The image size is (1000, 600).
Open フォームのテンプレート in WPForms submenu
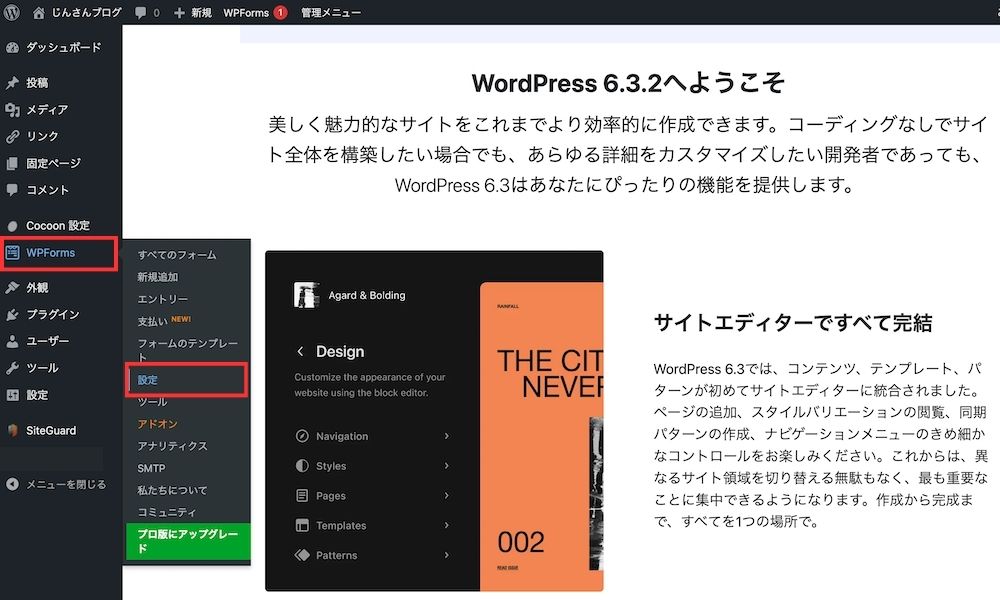point(188,350)
